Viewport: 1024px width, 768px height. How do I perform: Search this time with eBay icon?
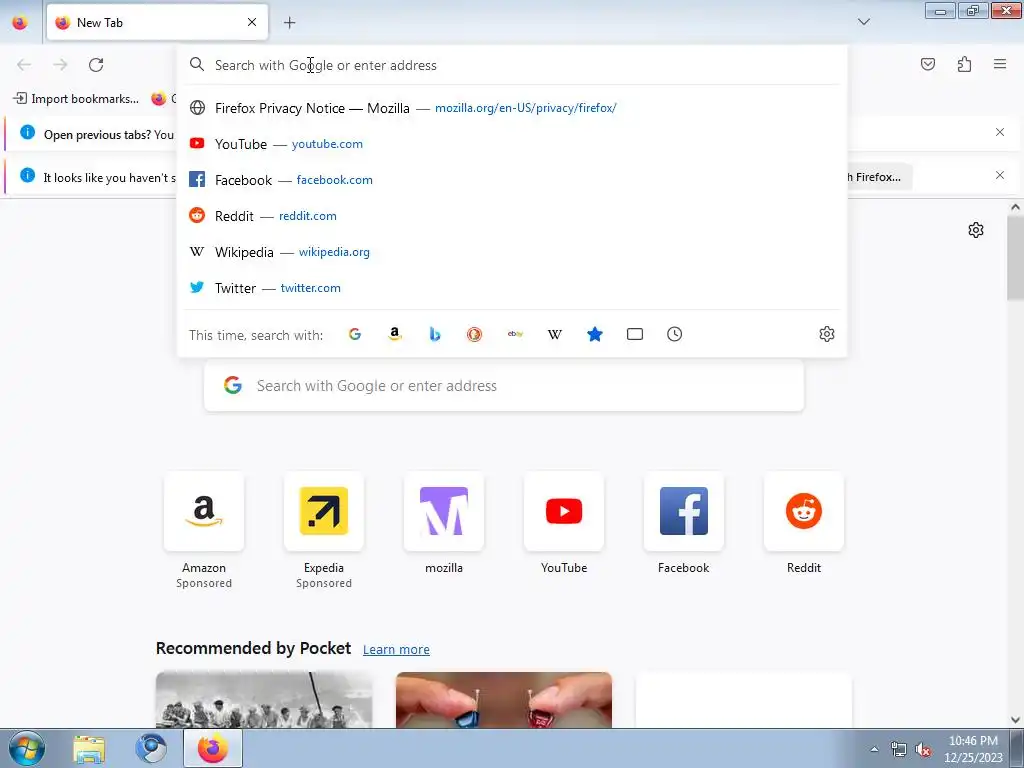point(515,334)
